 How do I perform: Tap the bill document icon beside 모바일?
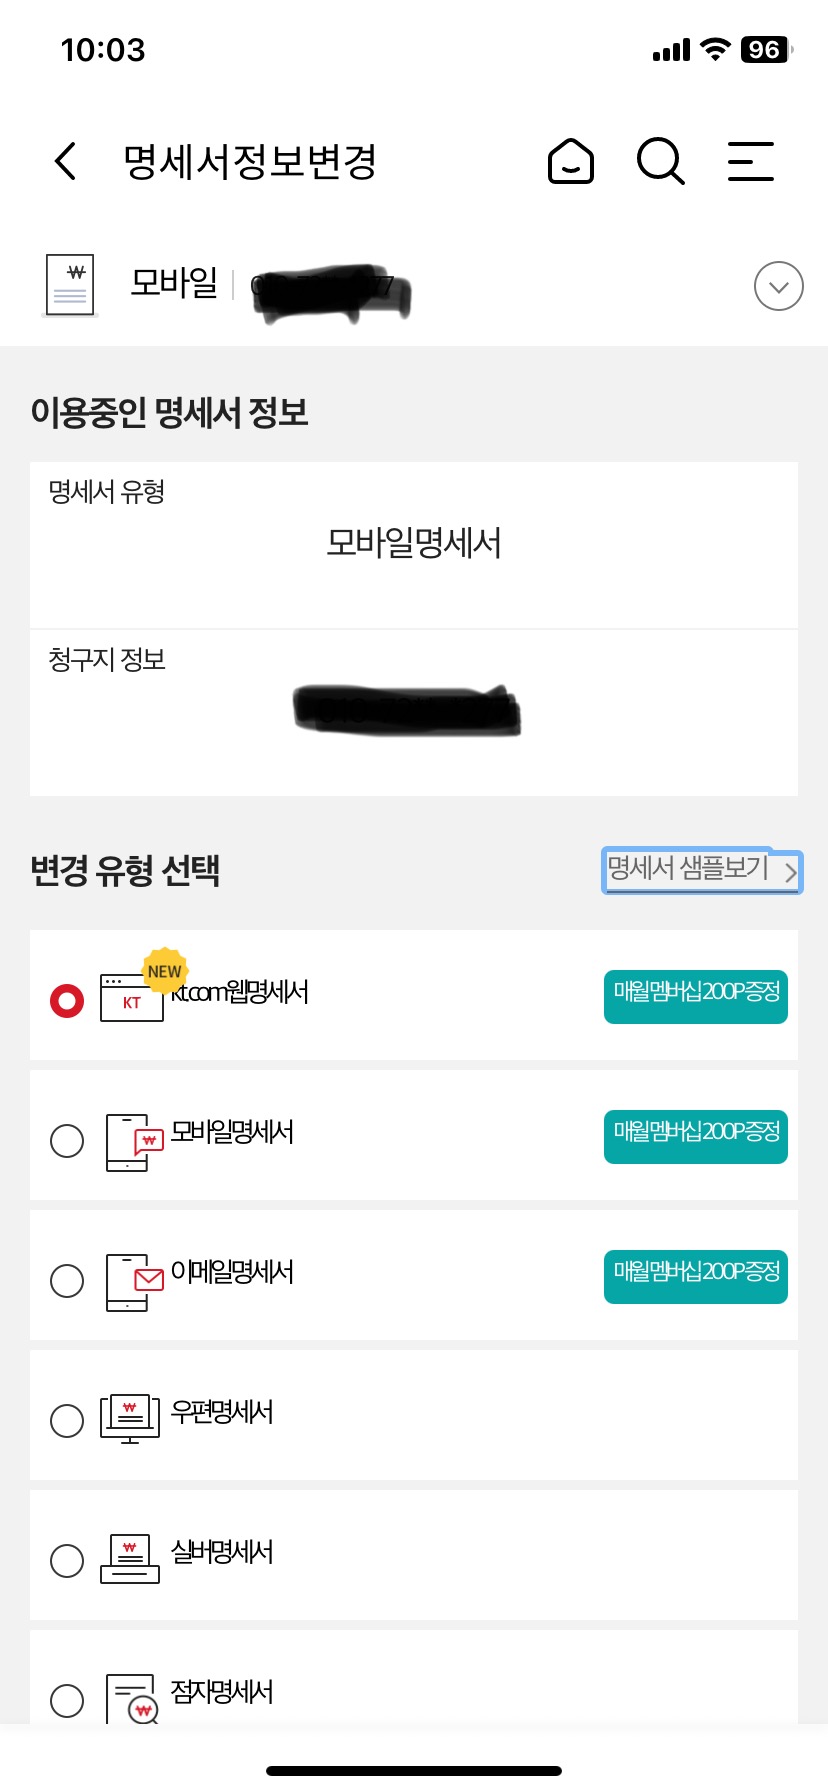(x=70, y=285)
